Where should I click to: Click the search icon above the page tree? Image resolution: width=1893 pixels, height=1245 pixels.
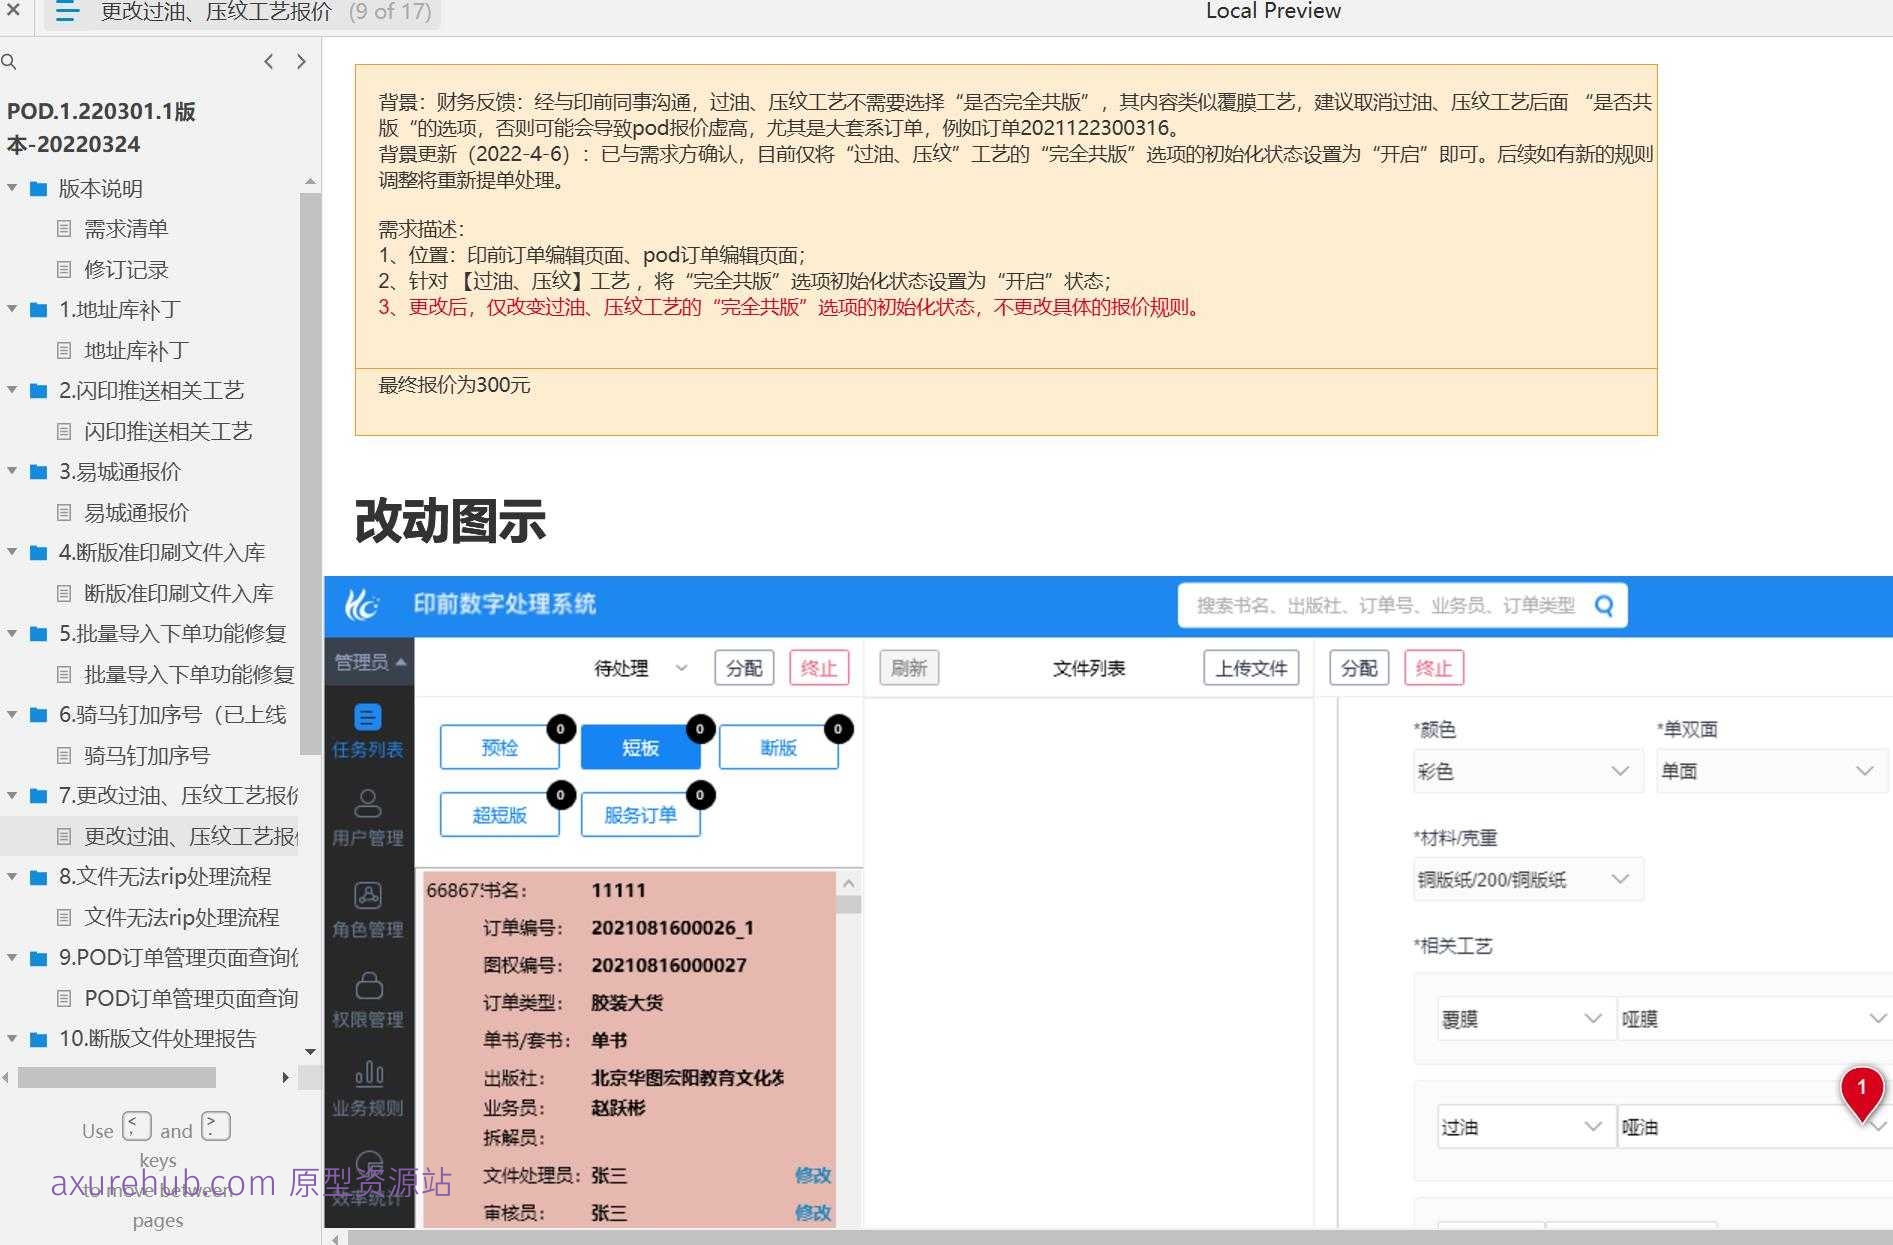pyautogui.click(x=10, y=62)
